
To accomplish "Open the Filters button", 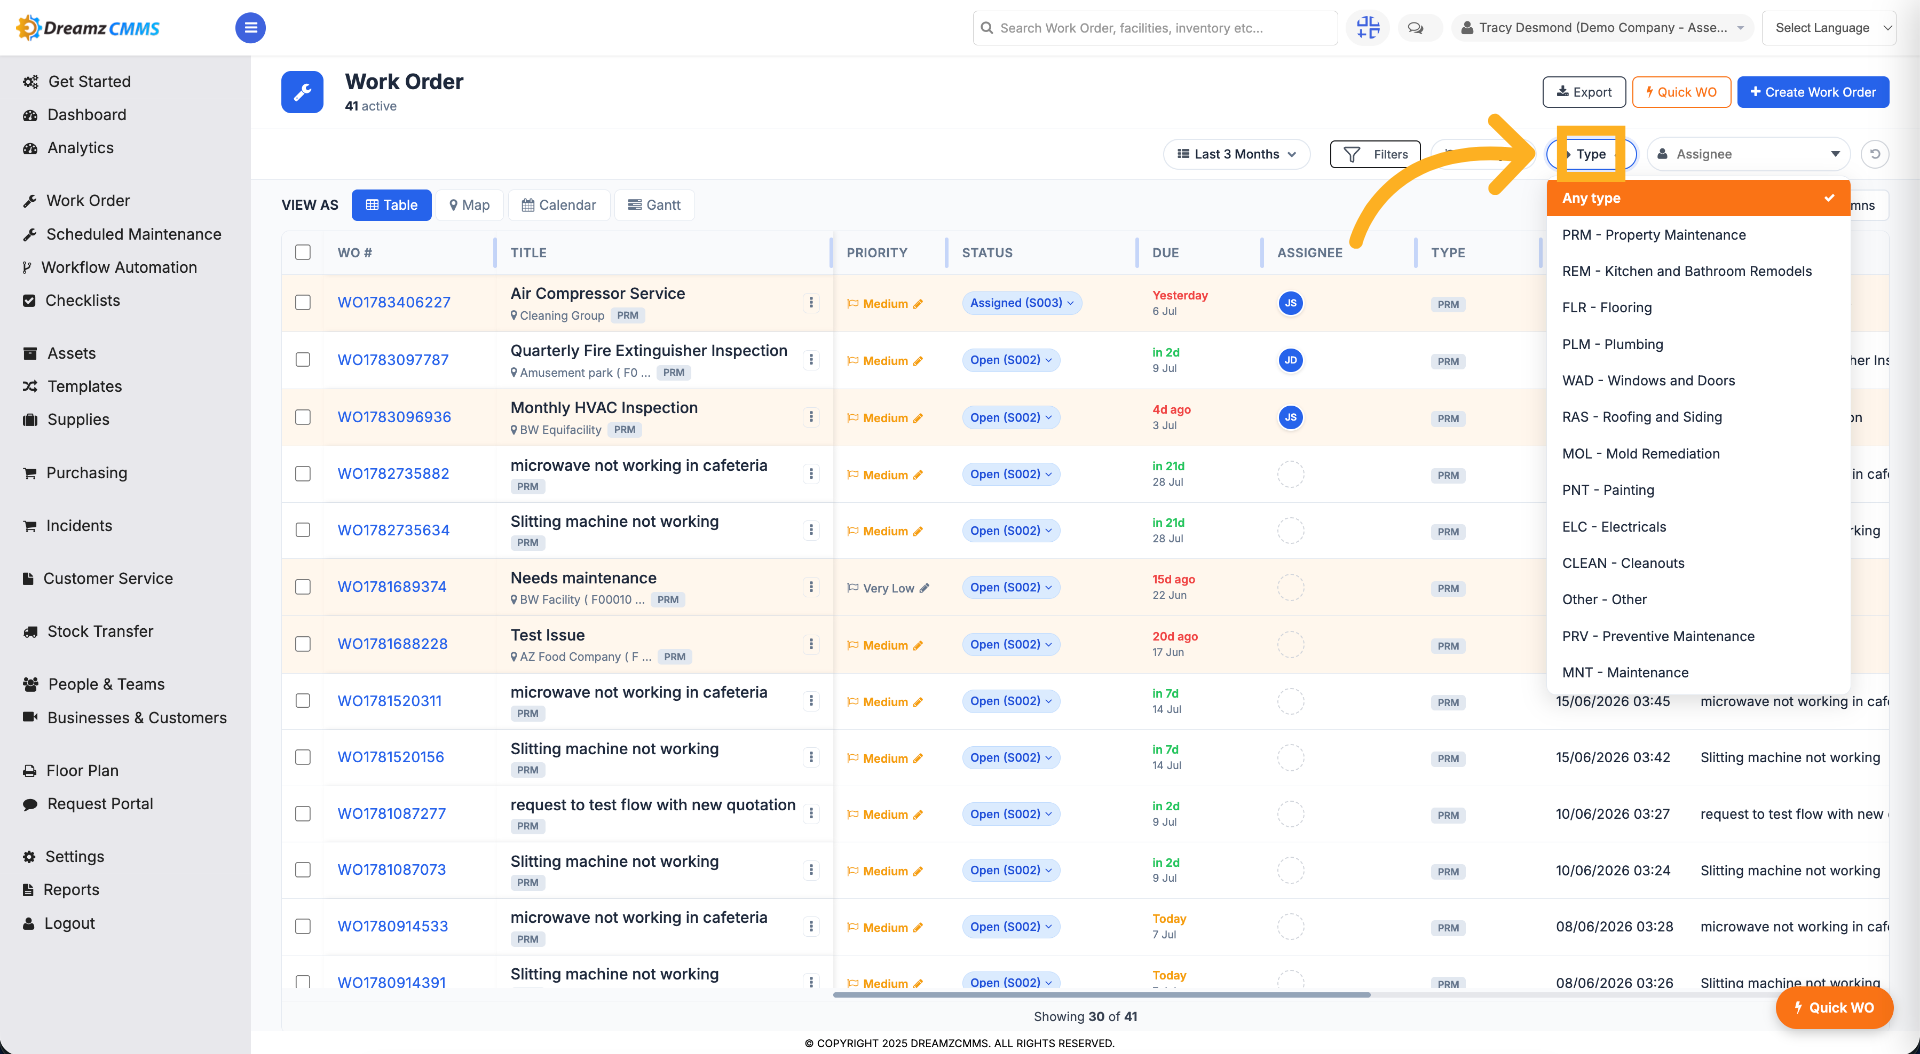I will (1375, 154).
